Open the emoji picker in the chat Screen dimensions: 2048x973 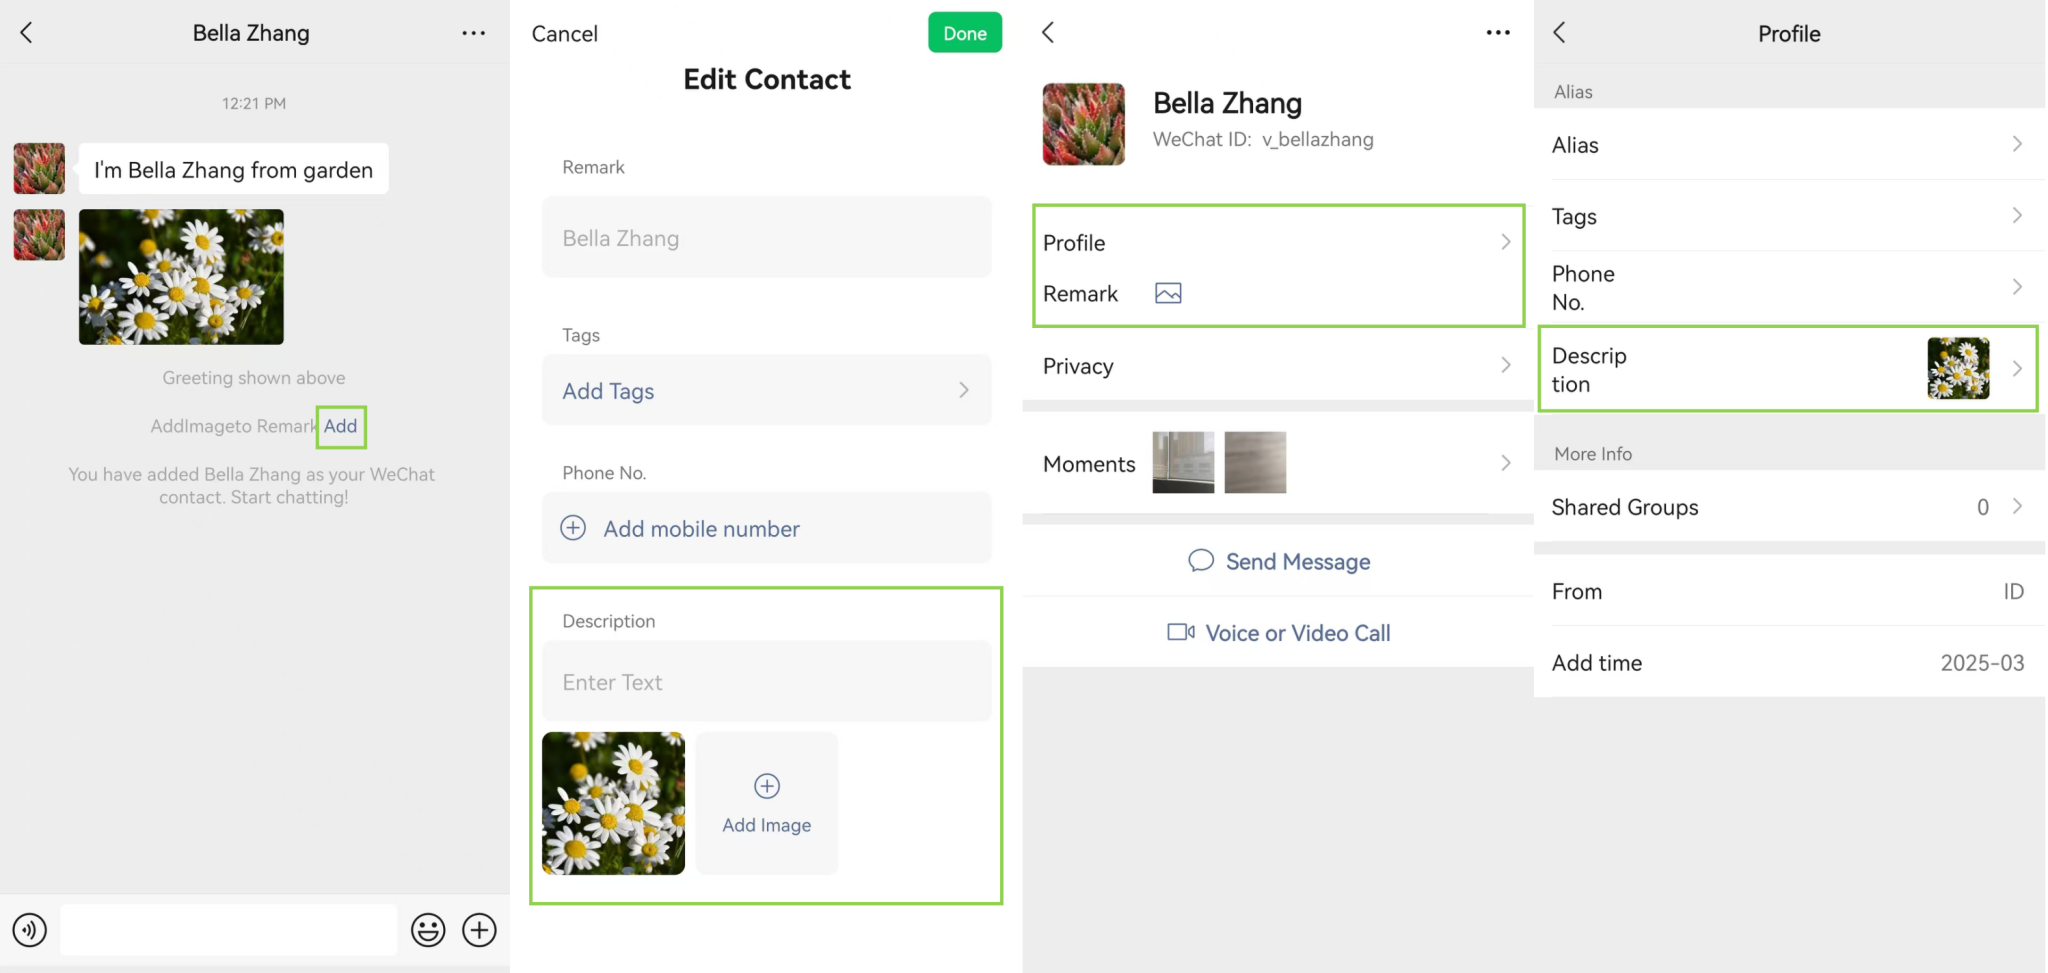click(428, 930)
